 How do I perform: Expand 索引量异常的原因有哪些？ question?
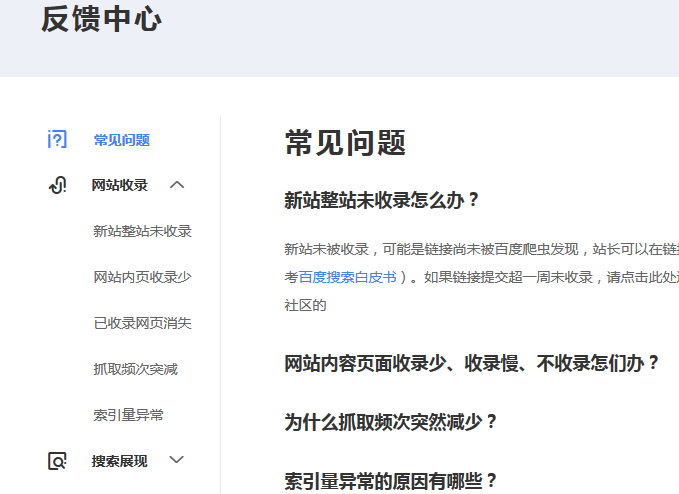[391, 481]
